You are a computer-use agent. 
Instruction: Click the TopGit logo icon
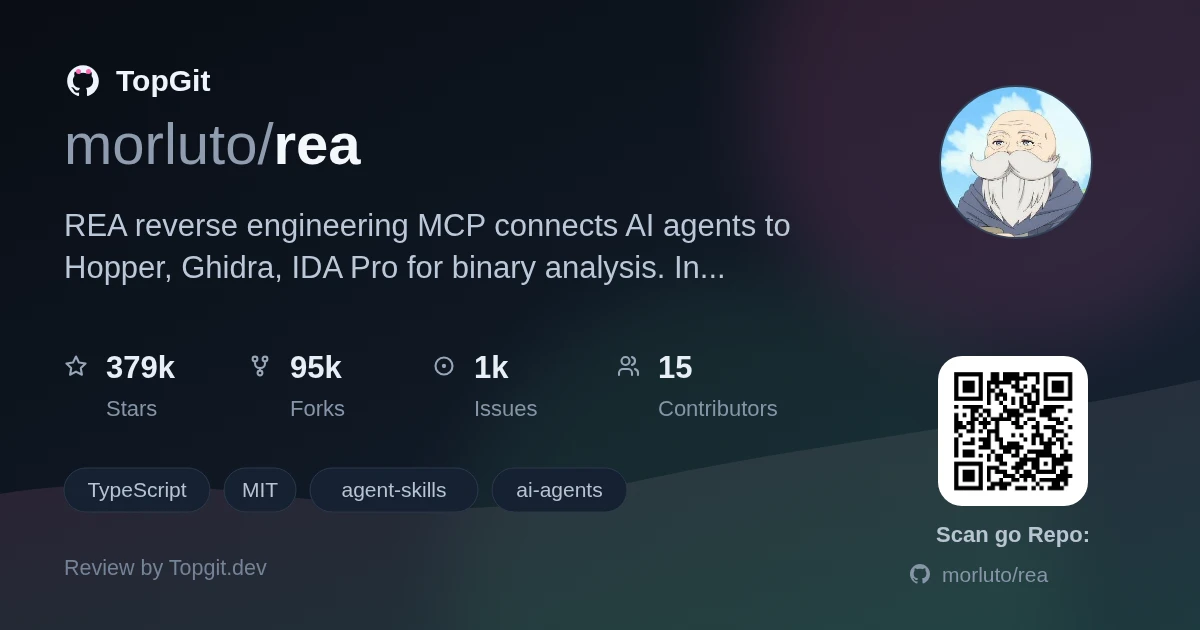click(83, 81)
